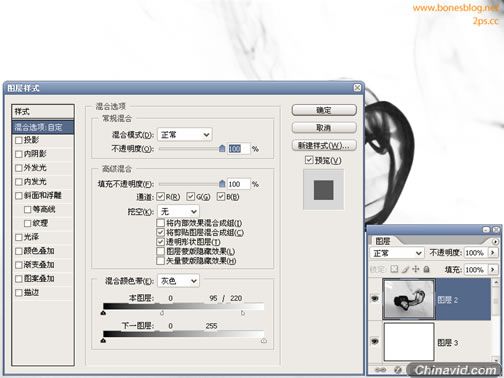Uncheck the R channel checkbox
The image size is (504, 378).
tap(160, 196)
